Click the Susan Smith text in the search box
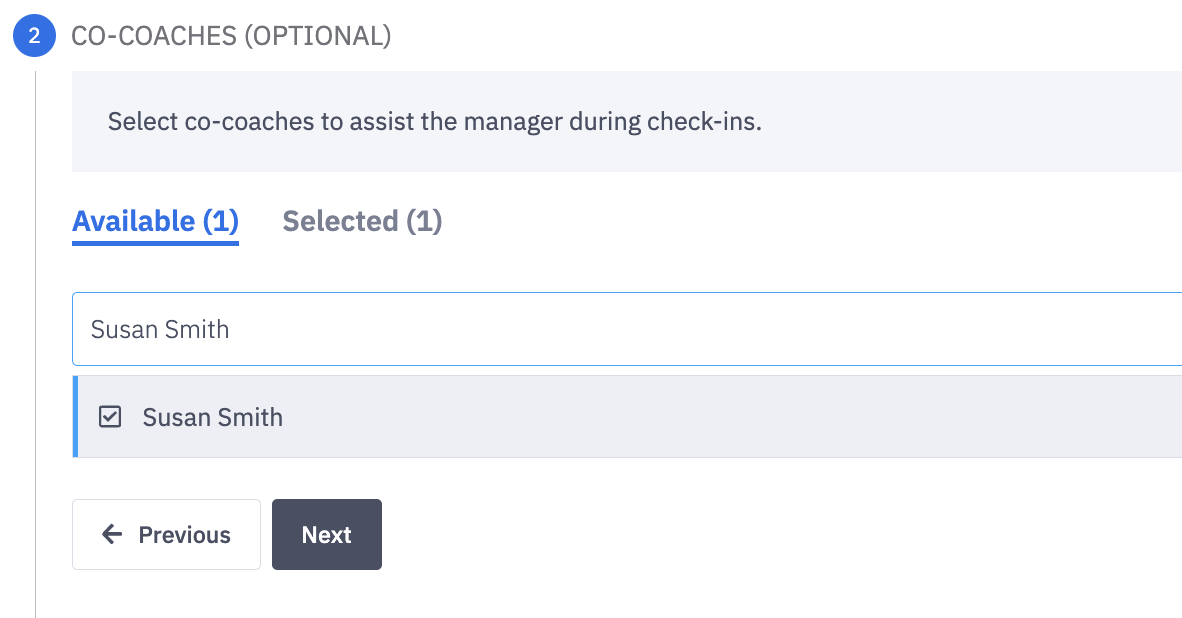This screenshot has height=618, width=1182. click(x=160, y=329)
